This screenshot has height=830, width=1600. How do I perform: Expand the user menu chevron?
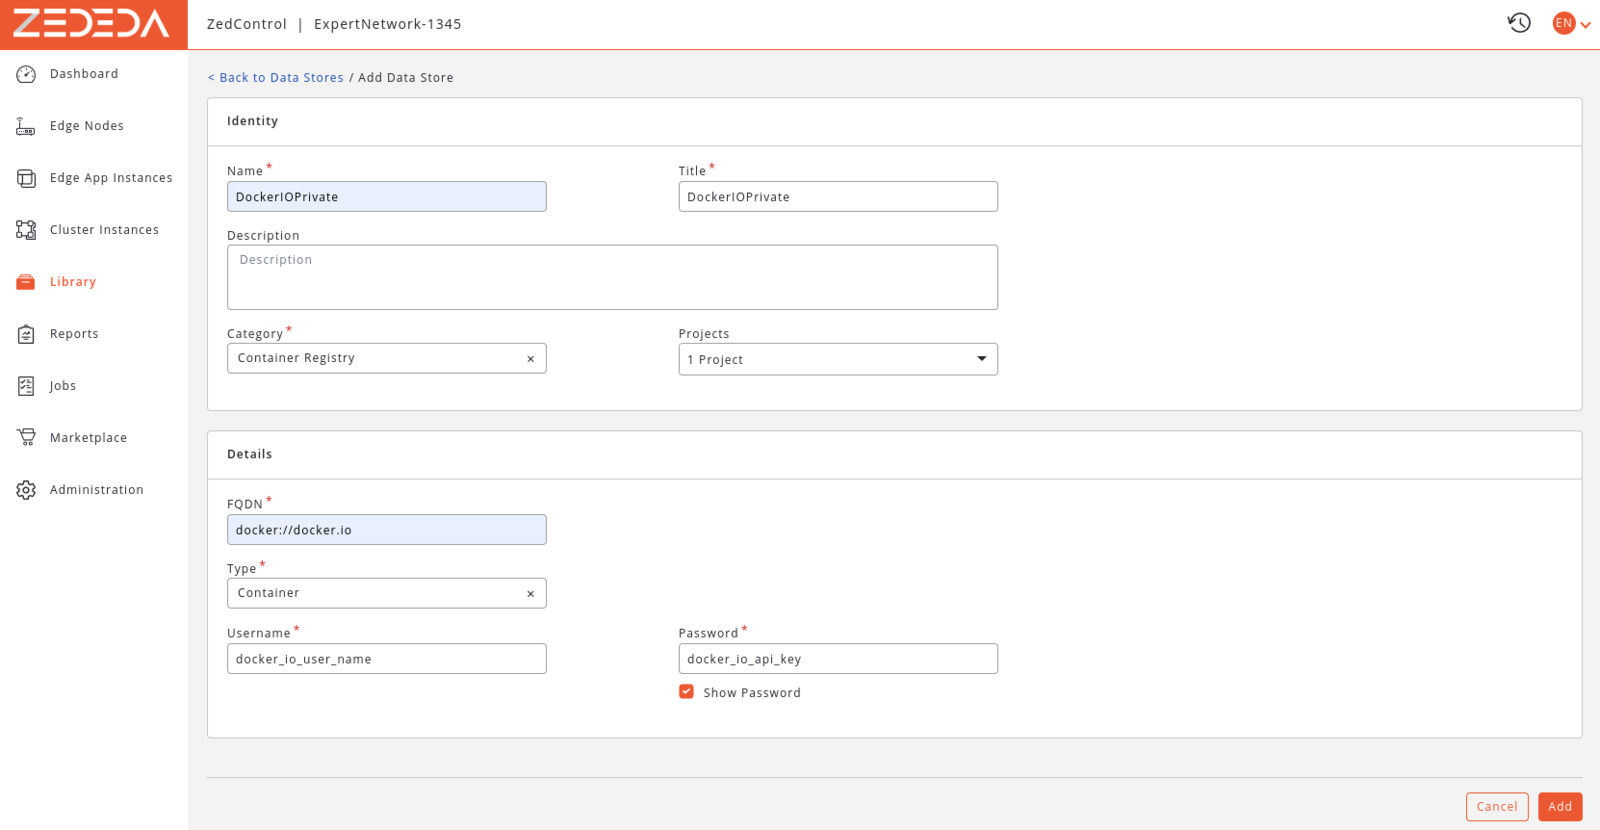[x=1585, y=25]
